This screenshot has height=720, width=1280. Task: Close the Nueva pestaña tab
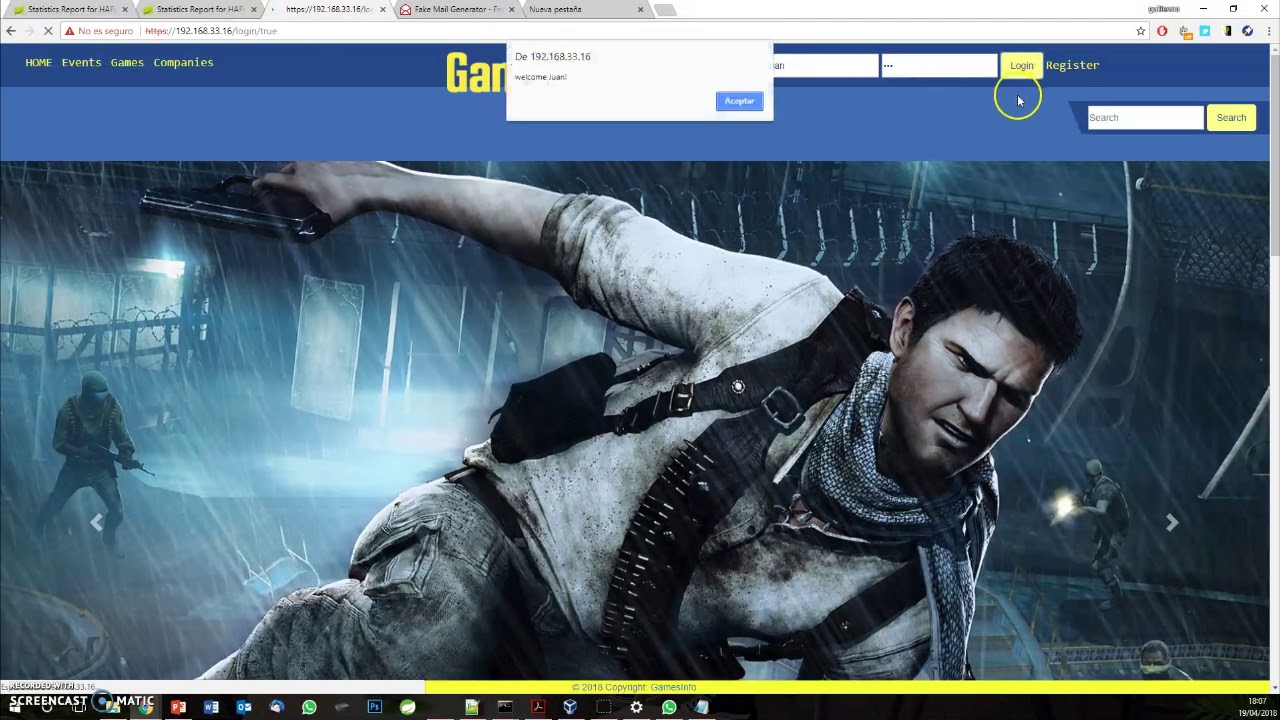(641, 10)
